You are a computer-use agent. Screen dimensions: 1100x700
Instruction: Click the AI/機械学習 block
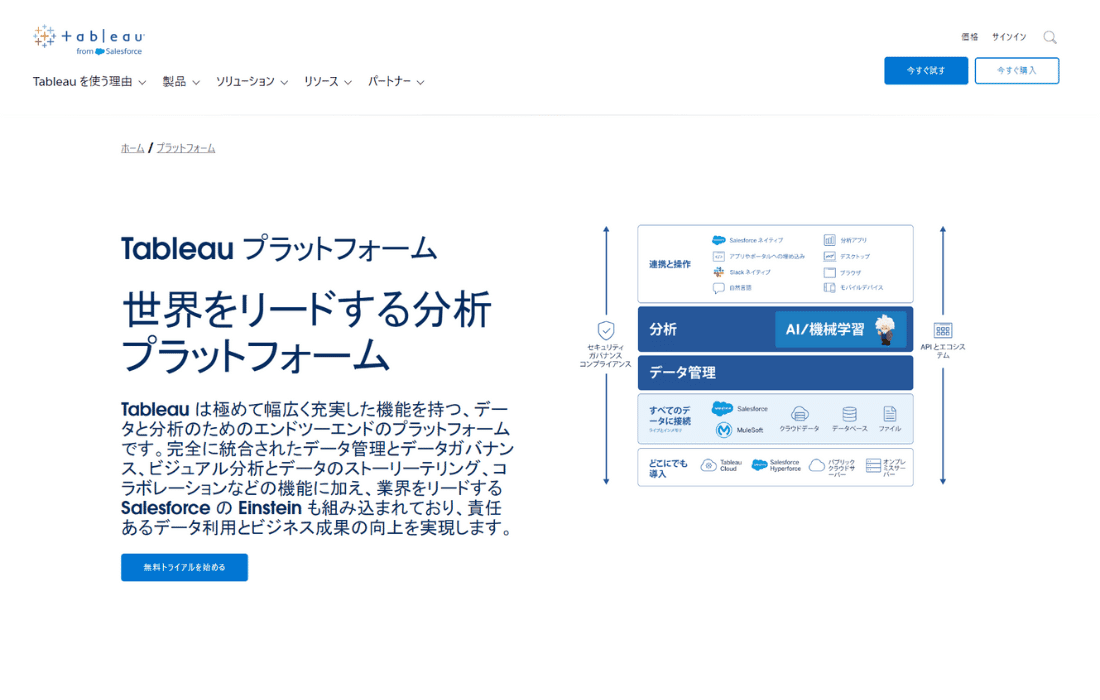[840, 330]
